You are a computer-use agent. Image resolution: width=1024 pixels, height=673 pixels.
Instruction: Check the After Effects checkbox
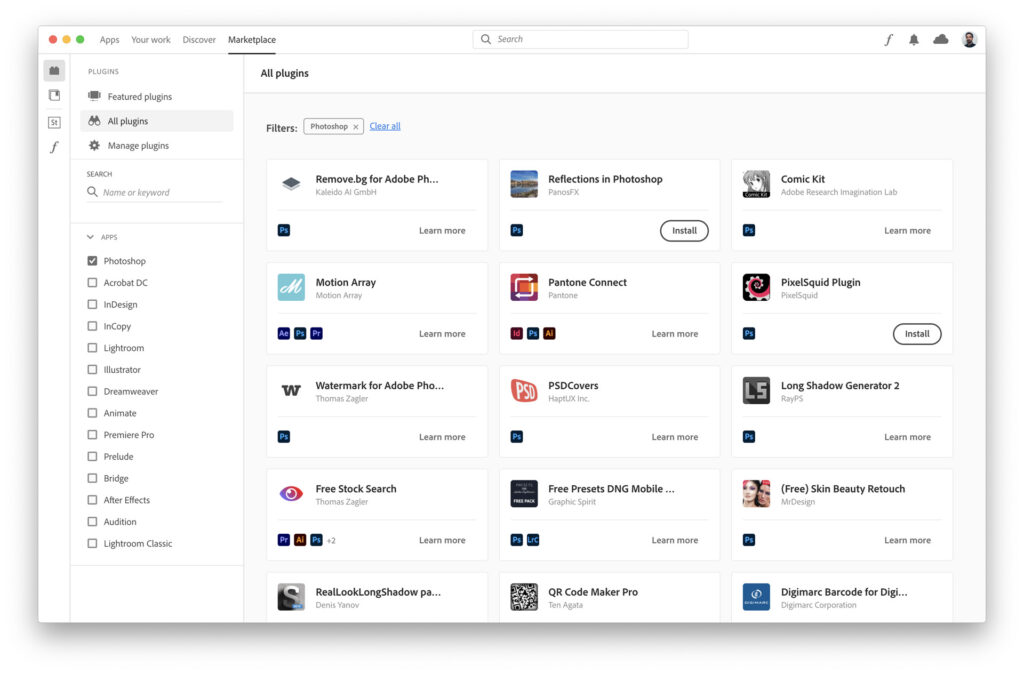point(92,500)
